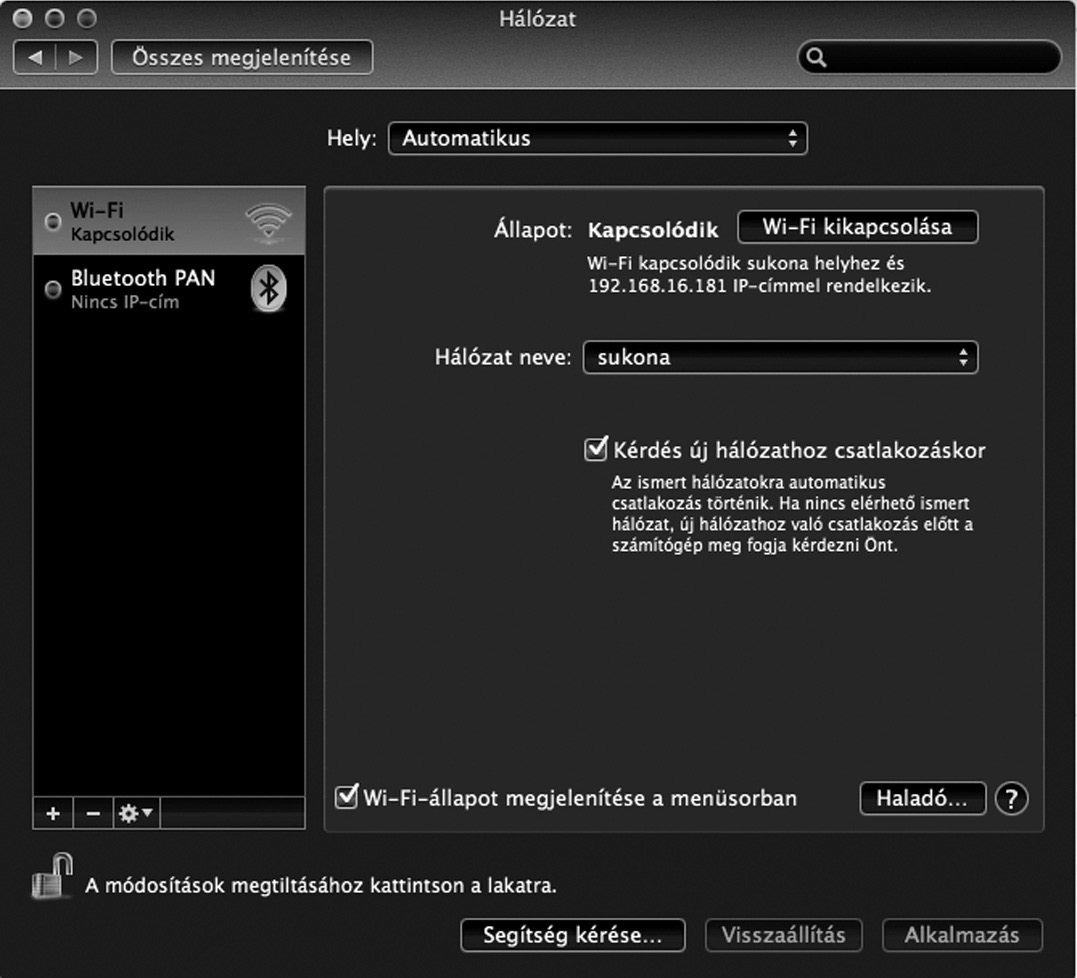This screenshot has width=1077, height=978.
Task: Open the gear action menu
Action: click(x=136, y=814)
